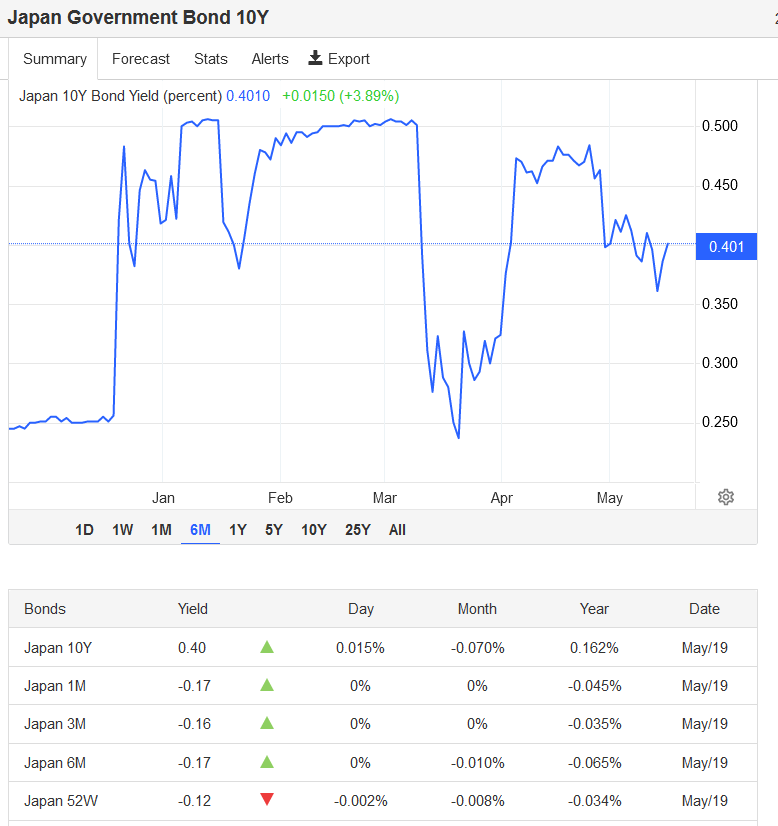Click green up arrow in Japan 10Y row
This screenshot has height=826, width=778.
pos(267,647)
